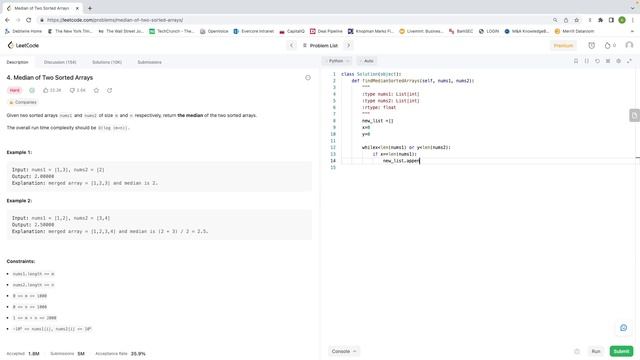Screen dimensions: 640x360
Task: Click the LeetCode logo
Action: (23, 45)
